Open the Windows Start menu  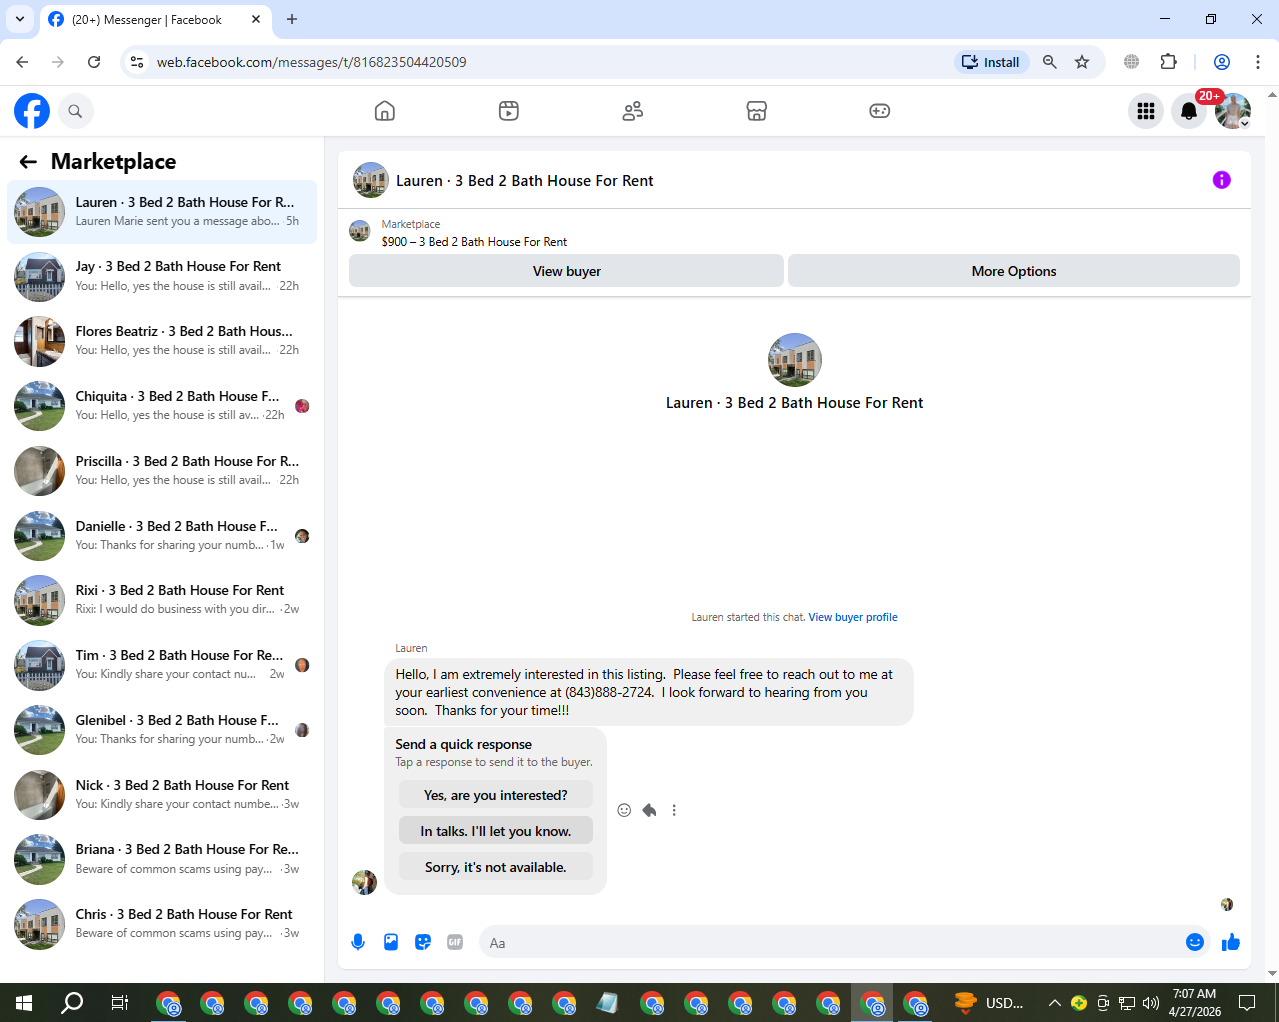[x=24, y=1003]
